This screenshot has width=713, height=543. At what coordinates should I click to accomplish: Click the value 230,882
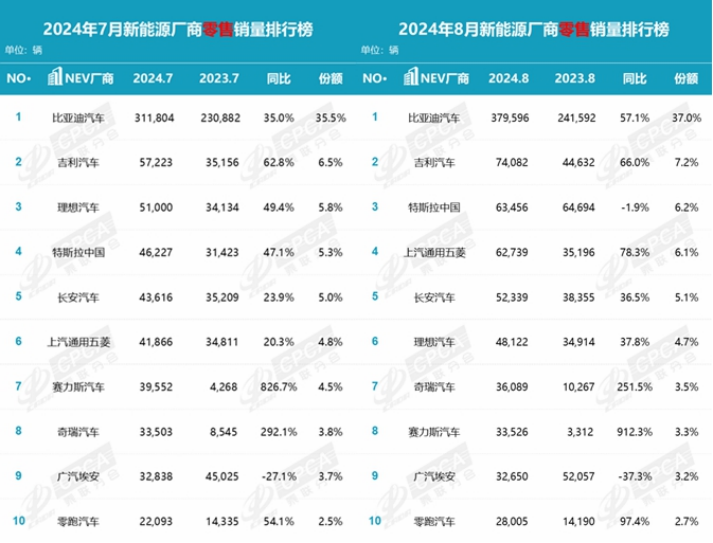(x=221, y=118)
